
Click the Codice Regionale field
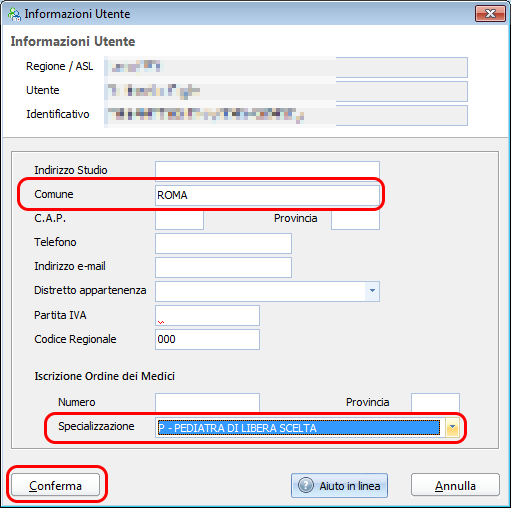[x=207, y=339]
